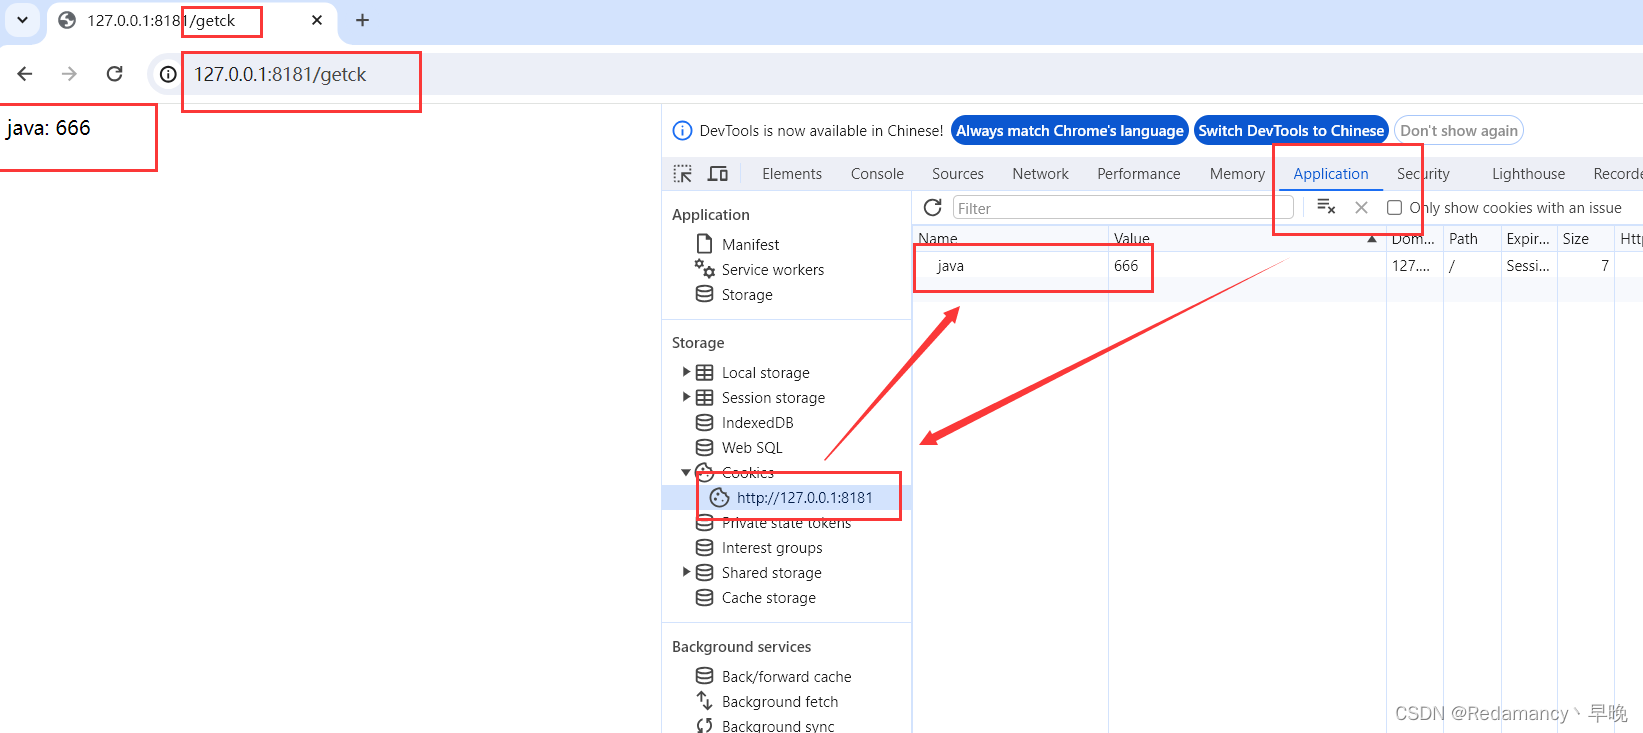Toggle the device toolbar icon
1643x733 pixels.
[718, 174]
